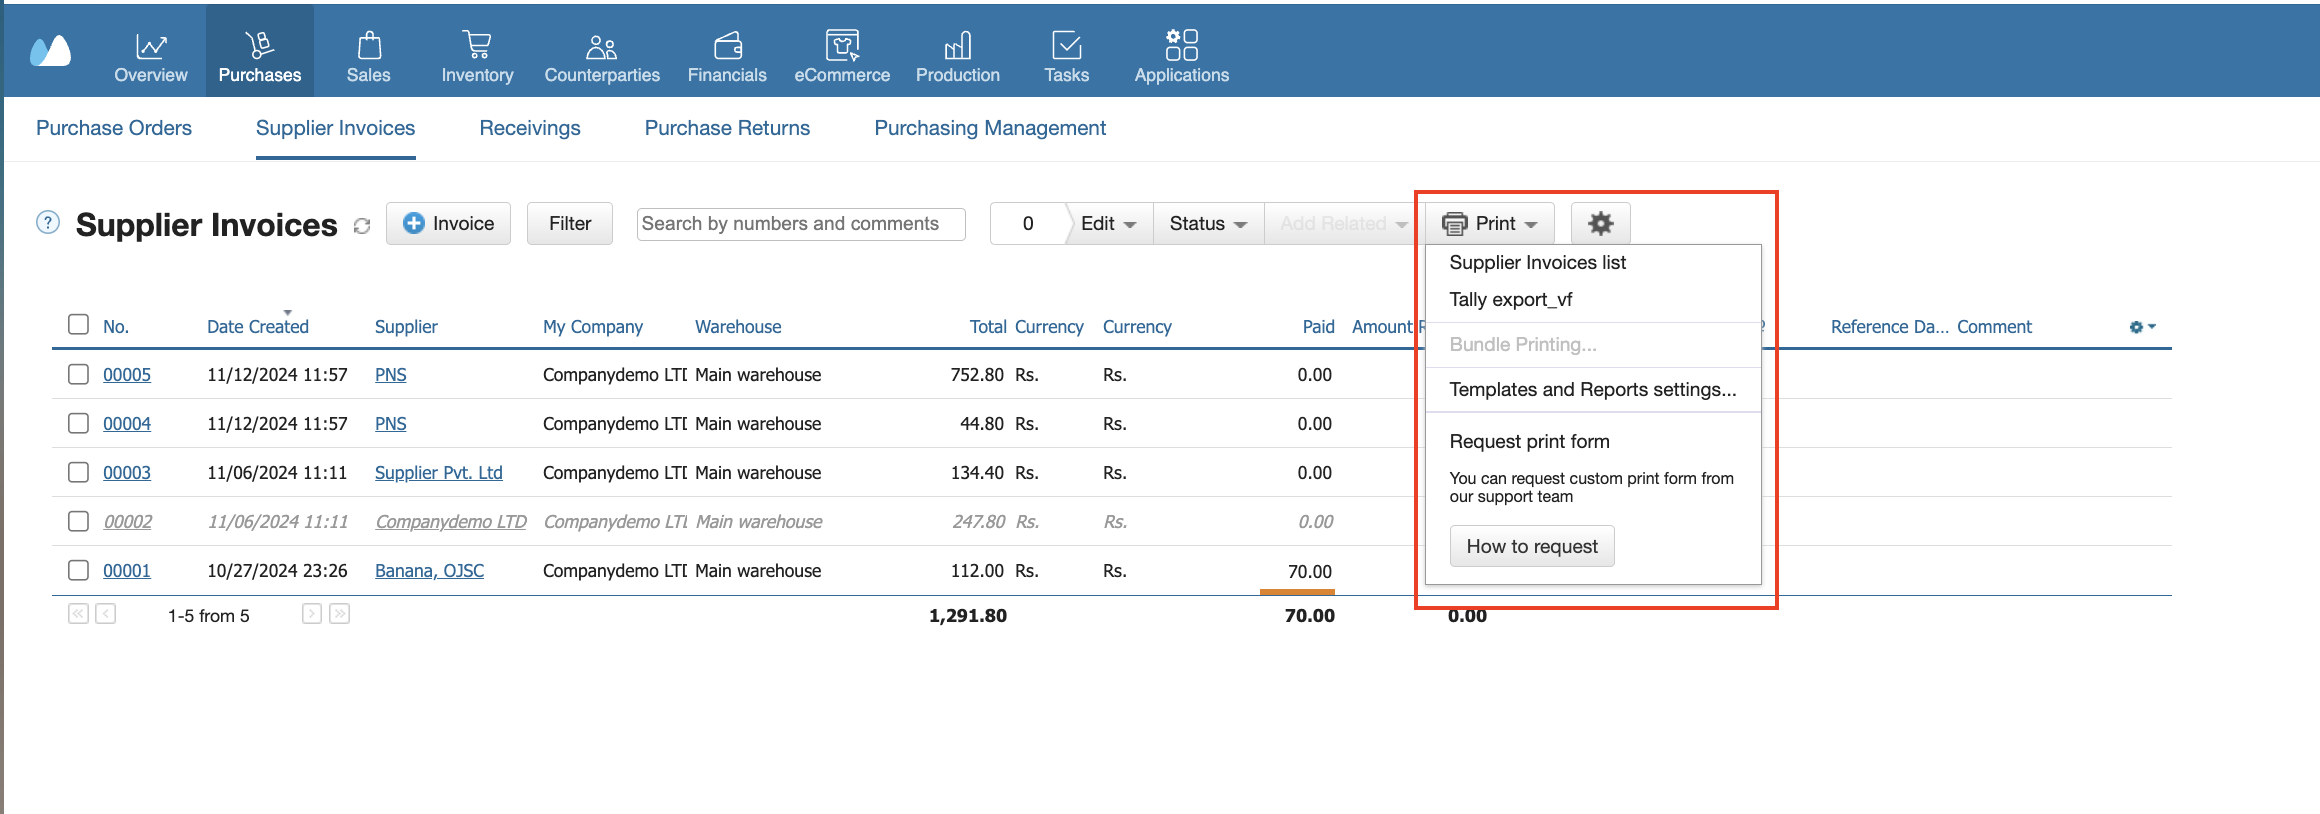Open PNS supplier in invoice 00005 row

coord(391,375)
